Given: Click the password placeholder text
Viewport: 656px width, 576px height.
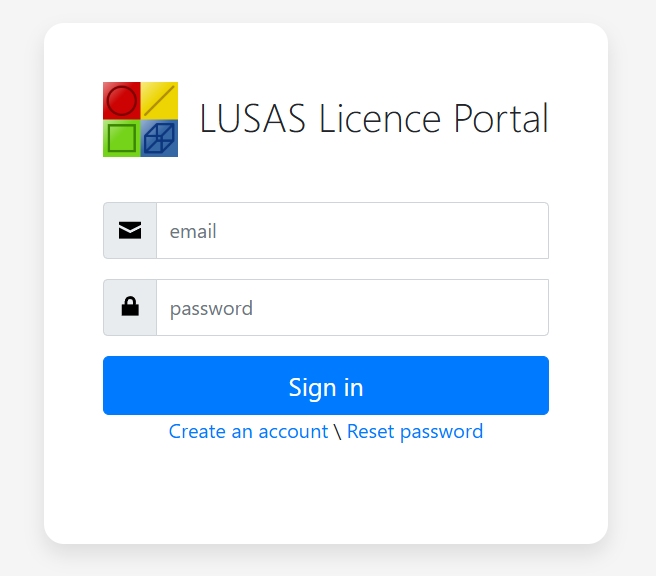Looking at the screenshot, I should coord(211,309).
